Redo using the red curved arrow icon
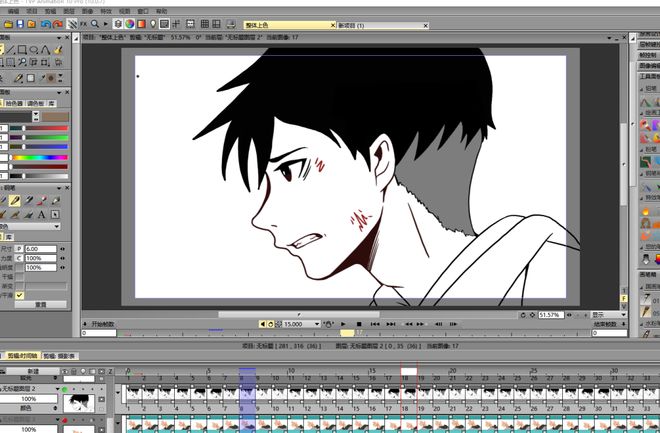 pyautogui.click(x=57, y=24)
